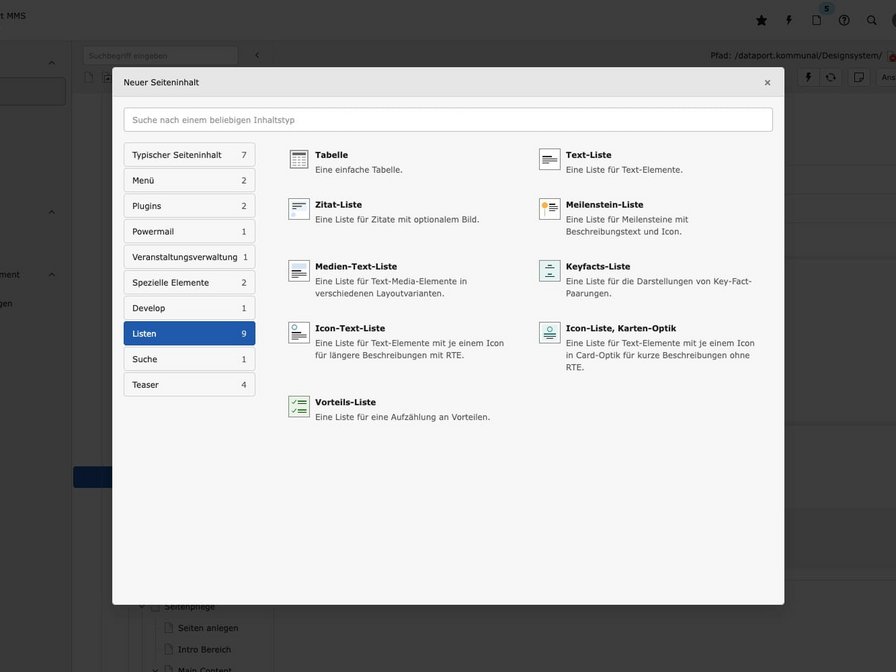Open the Seiten anlegen page
The image size is (896, 672).
208,628
